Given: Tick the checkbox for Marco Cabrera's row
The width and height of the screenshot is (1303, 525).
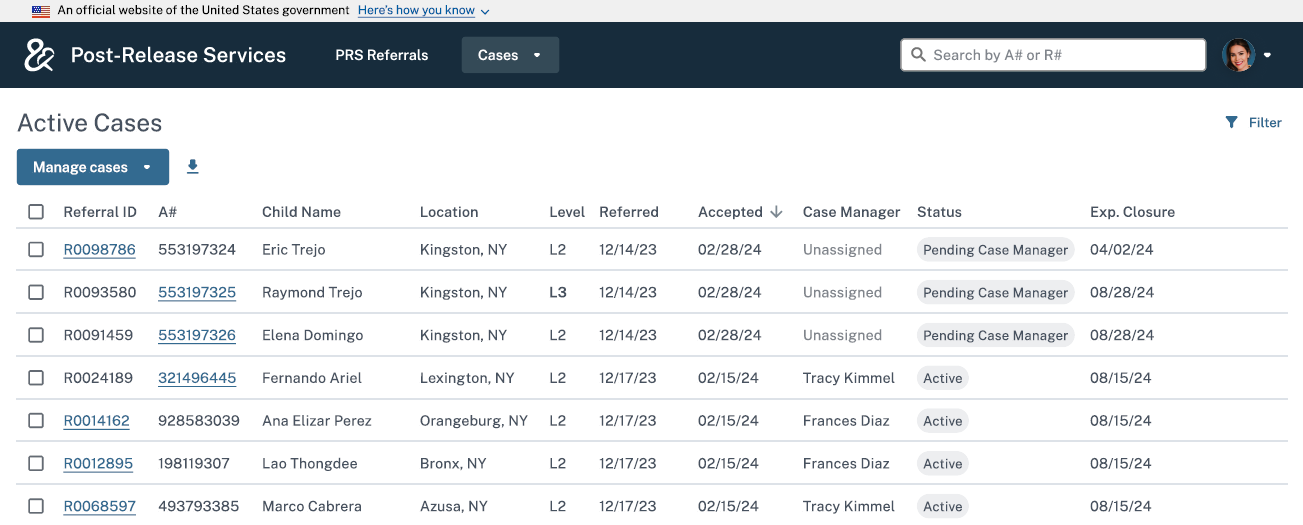Looking at the screenshot, I should [x=36, y=506].
